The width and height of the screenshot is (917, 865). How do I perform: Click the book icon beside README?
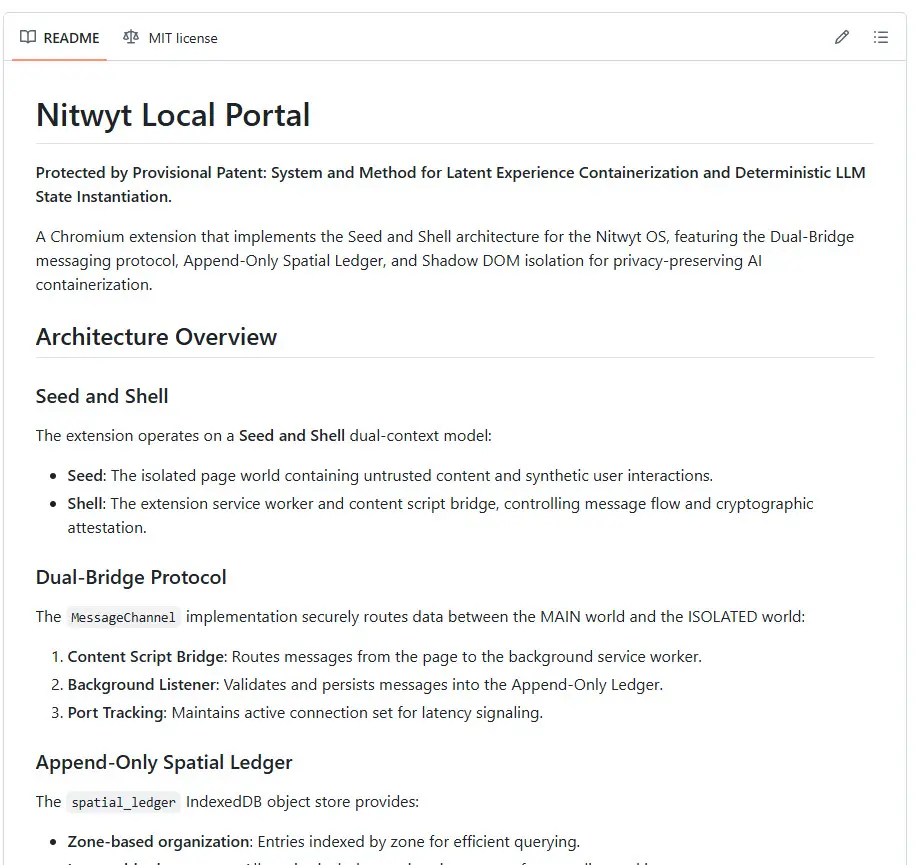(27, 37)
